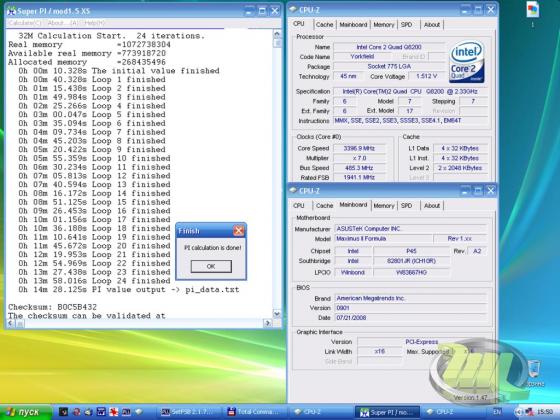
Task: Click Loop 24 finished line in Super PI
Action: tap(94, 281)
